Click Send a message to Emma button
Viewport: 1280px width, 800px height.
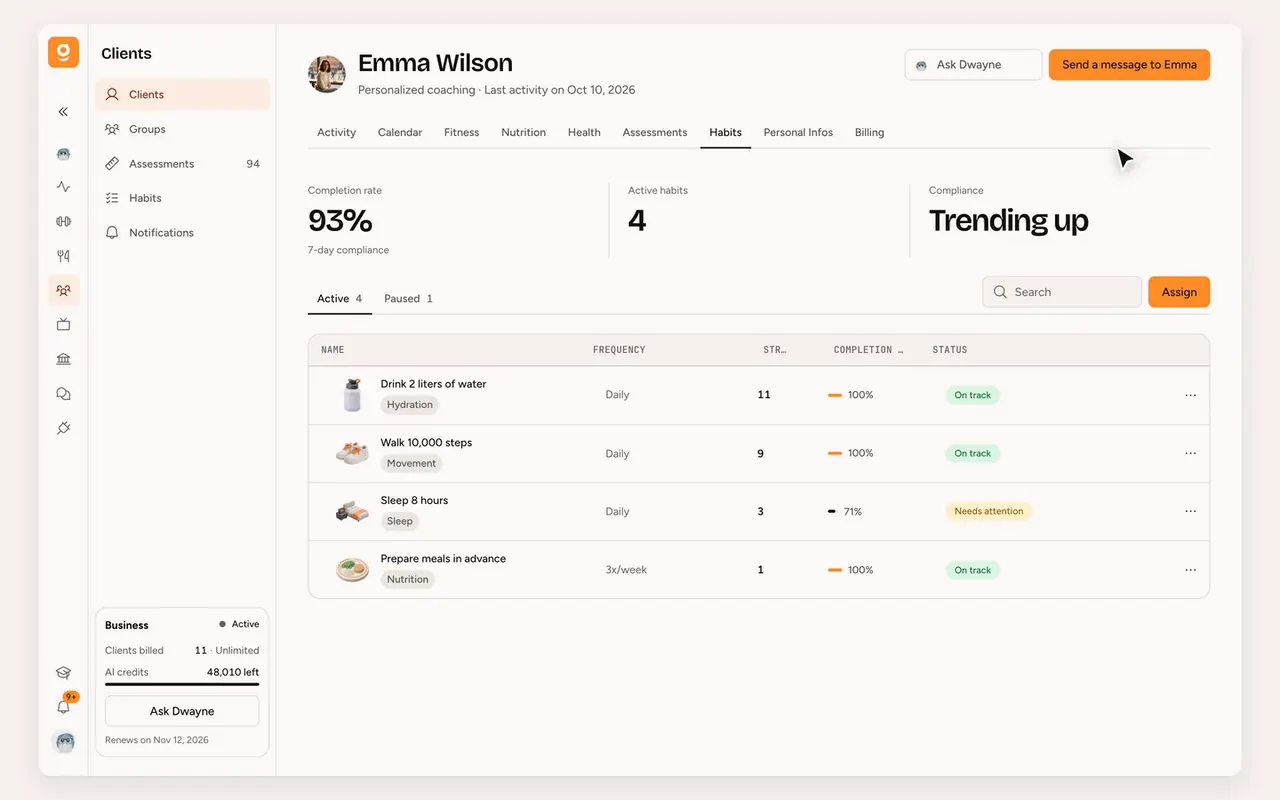pos(1129,65)
